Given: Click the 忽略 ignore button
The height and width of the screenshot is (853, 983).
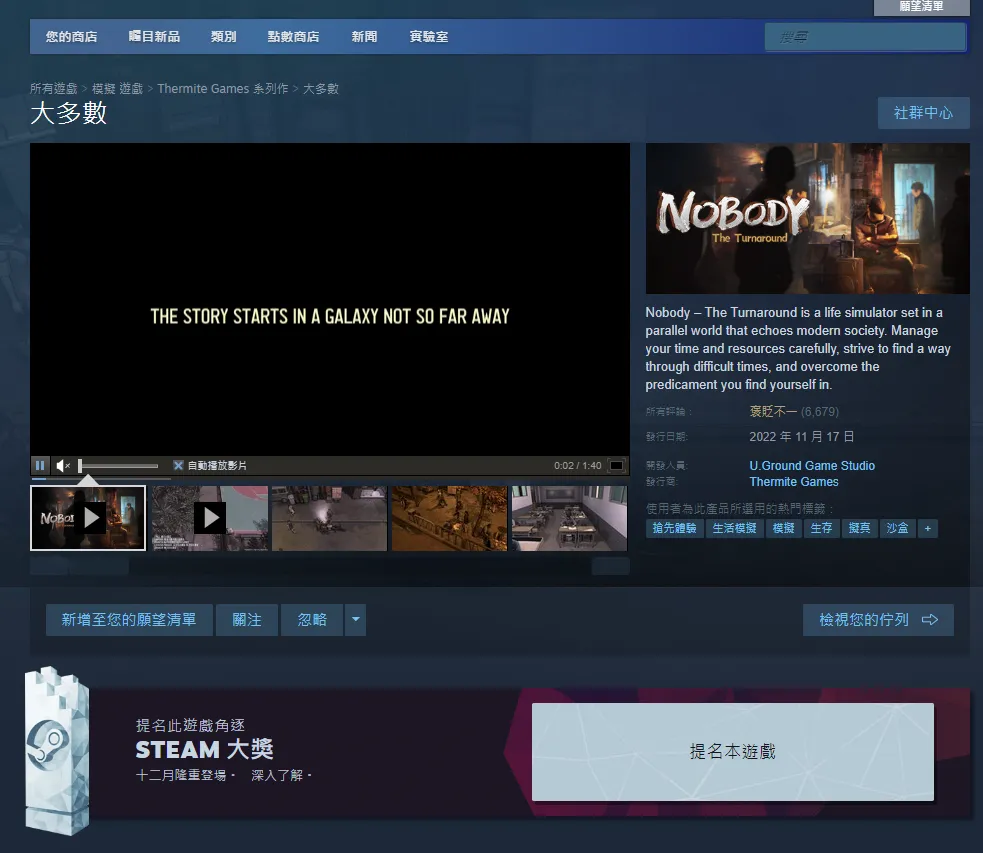Looking at the screenshot, I should point(312,620).
